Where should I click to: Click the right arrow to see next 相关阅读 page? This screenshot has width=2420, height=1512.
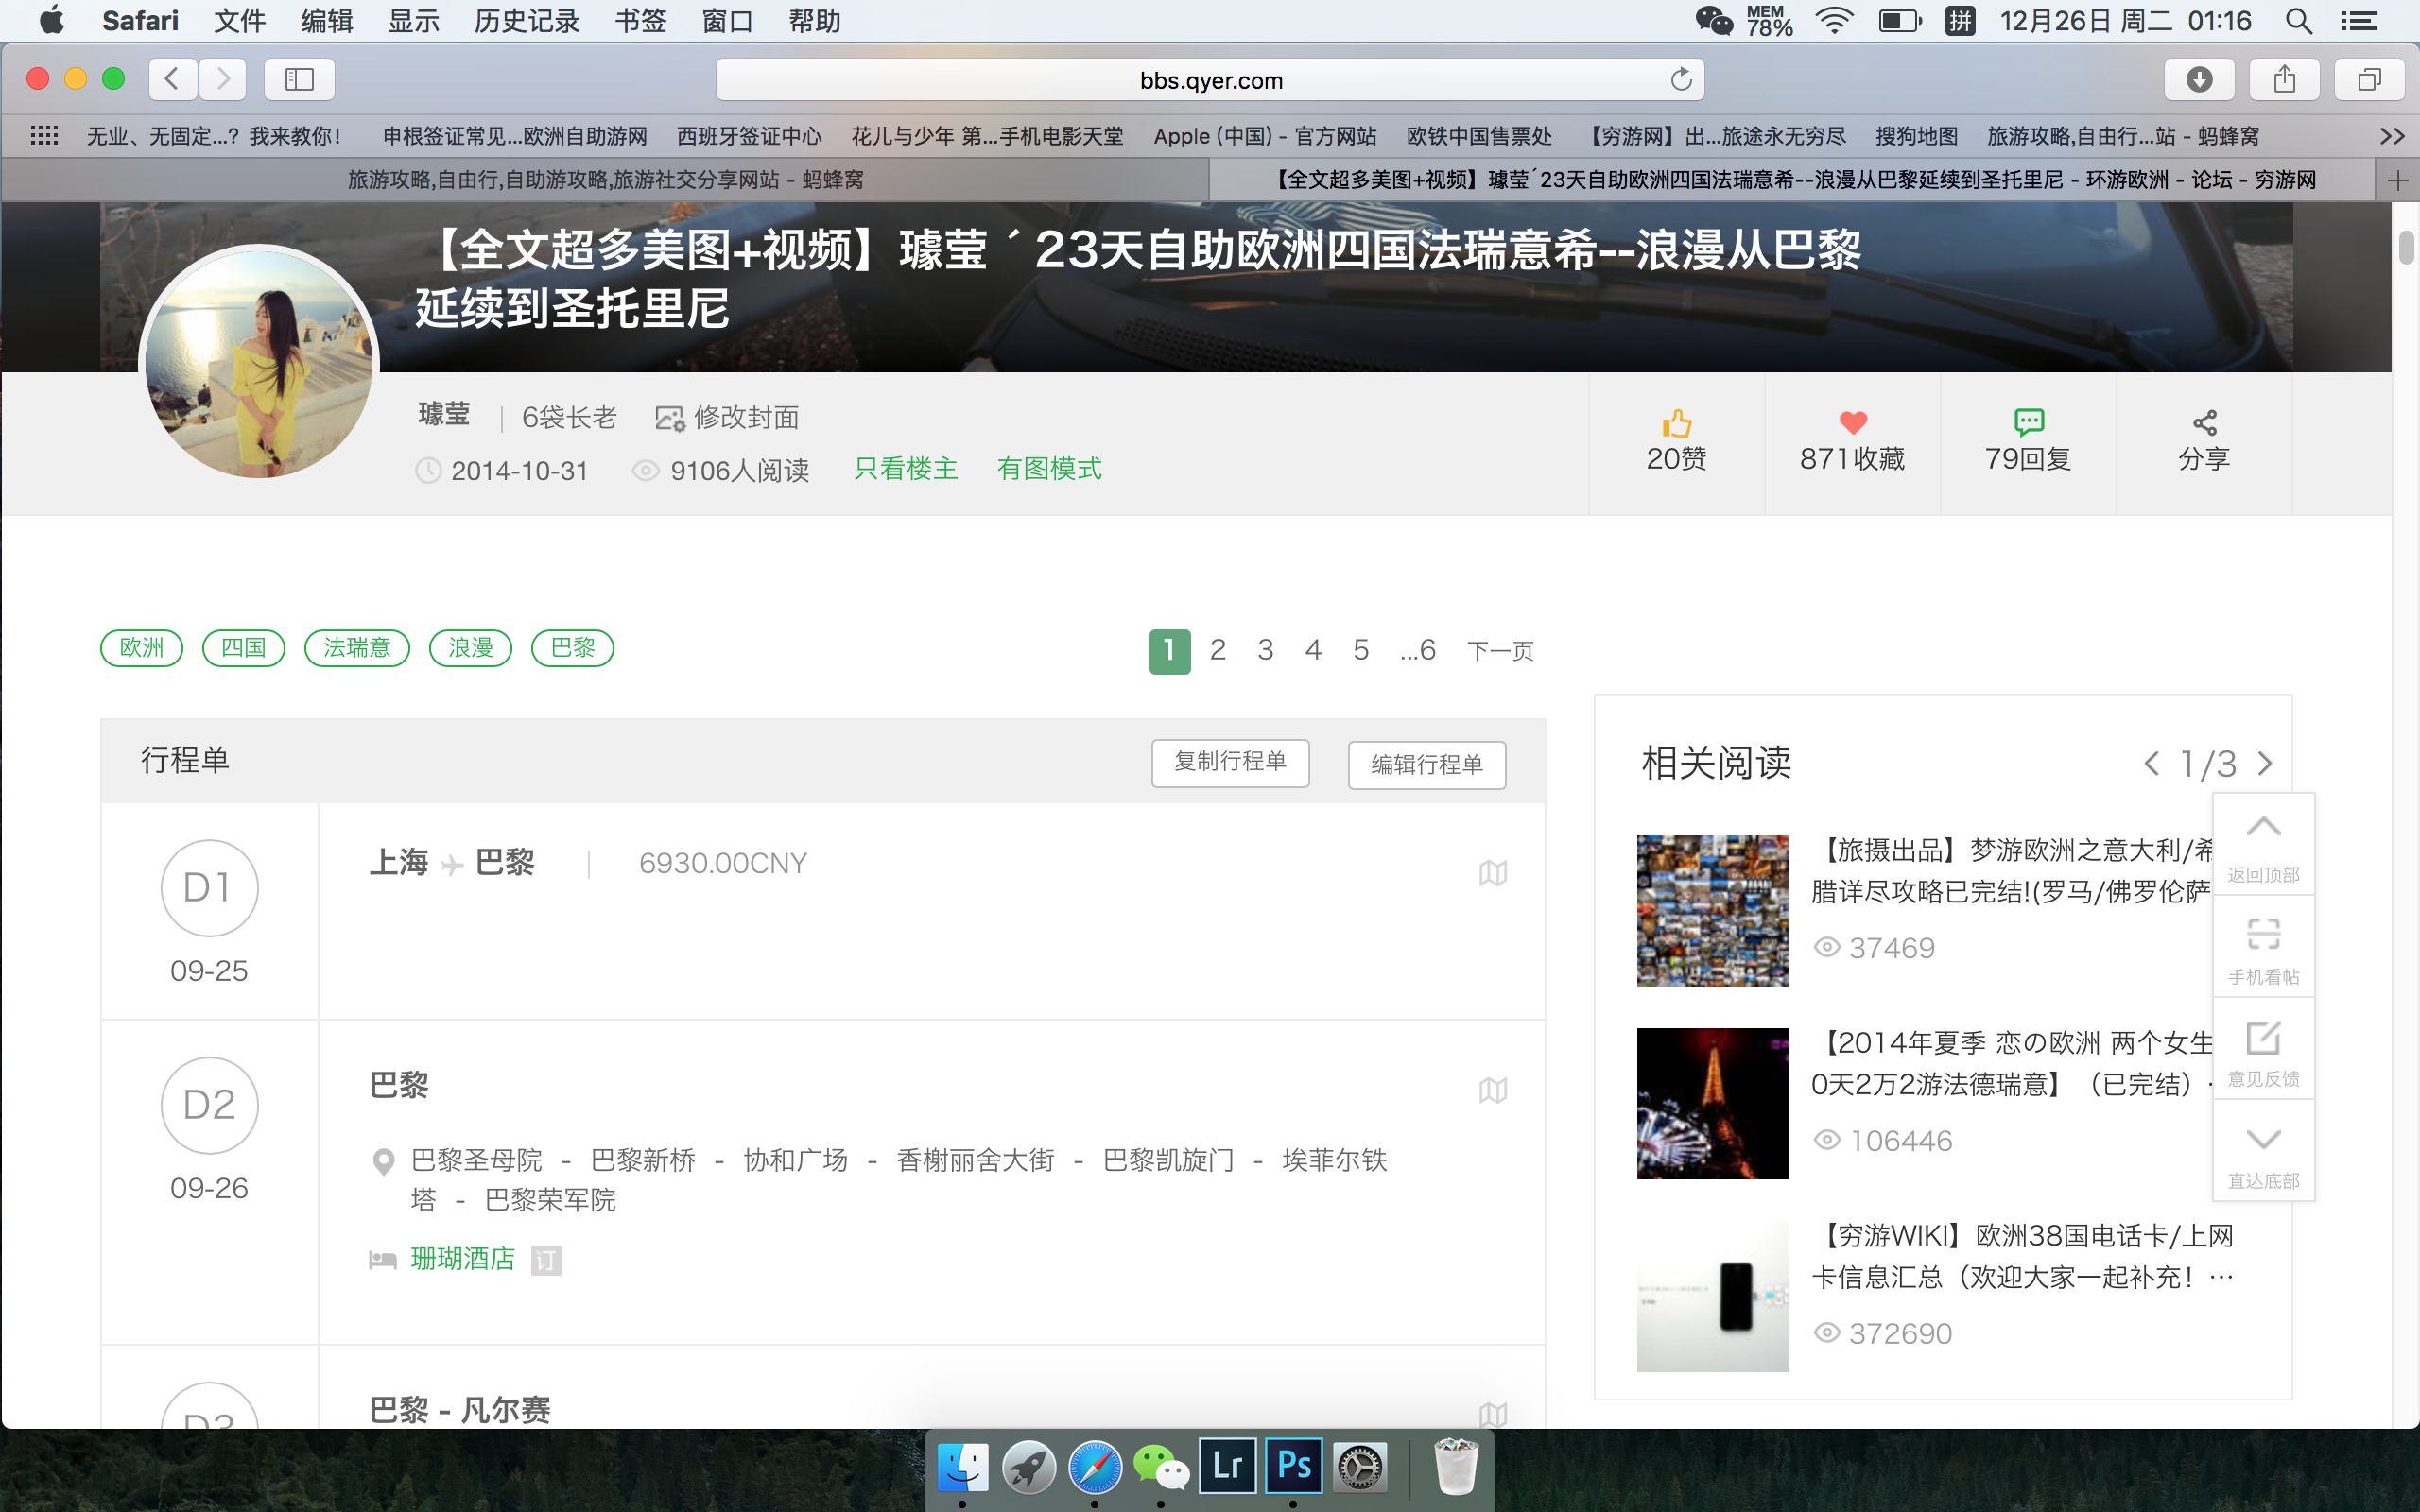tap(2264, 763)
